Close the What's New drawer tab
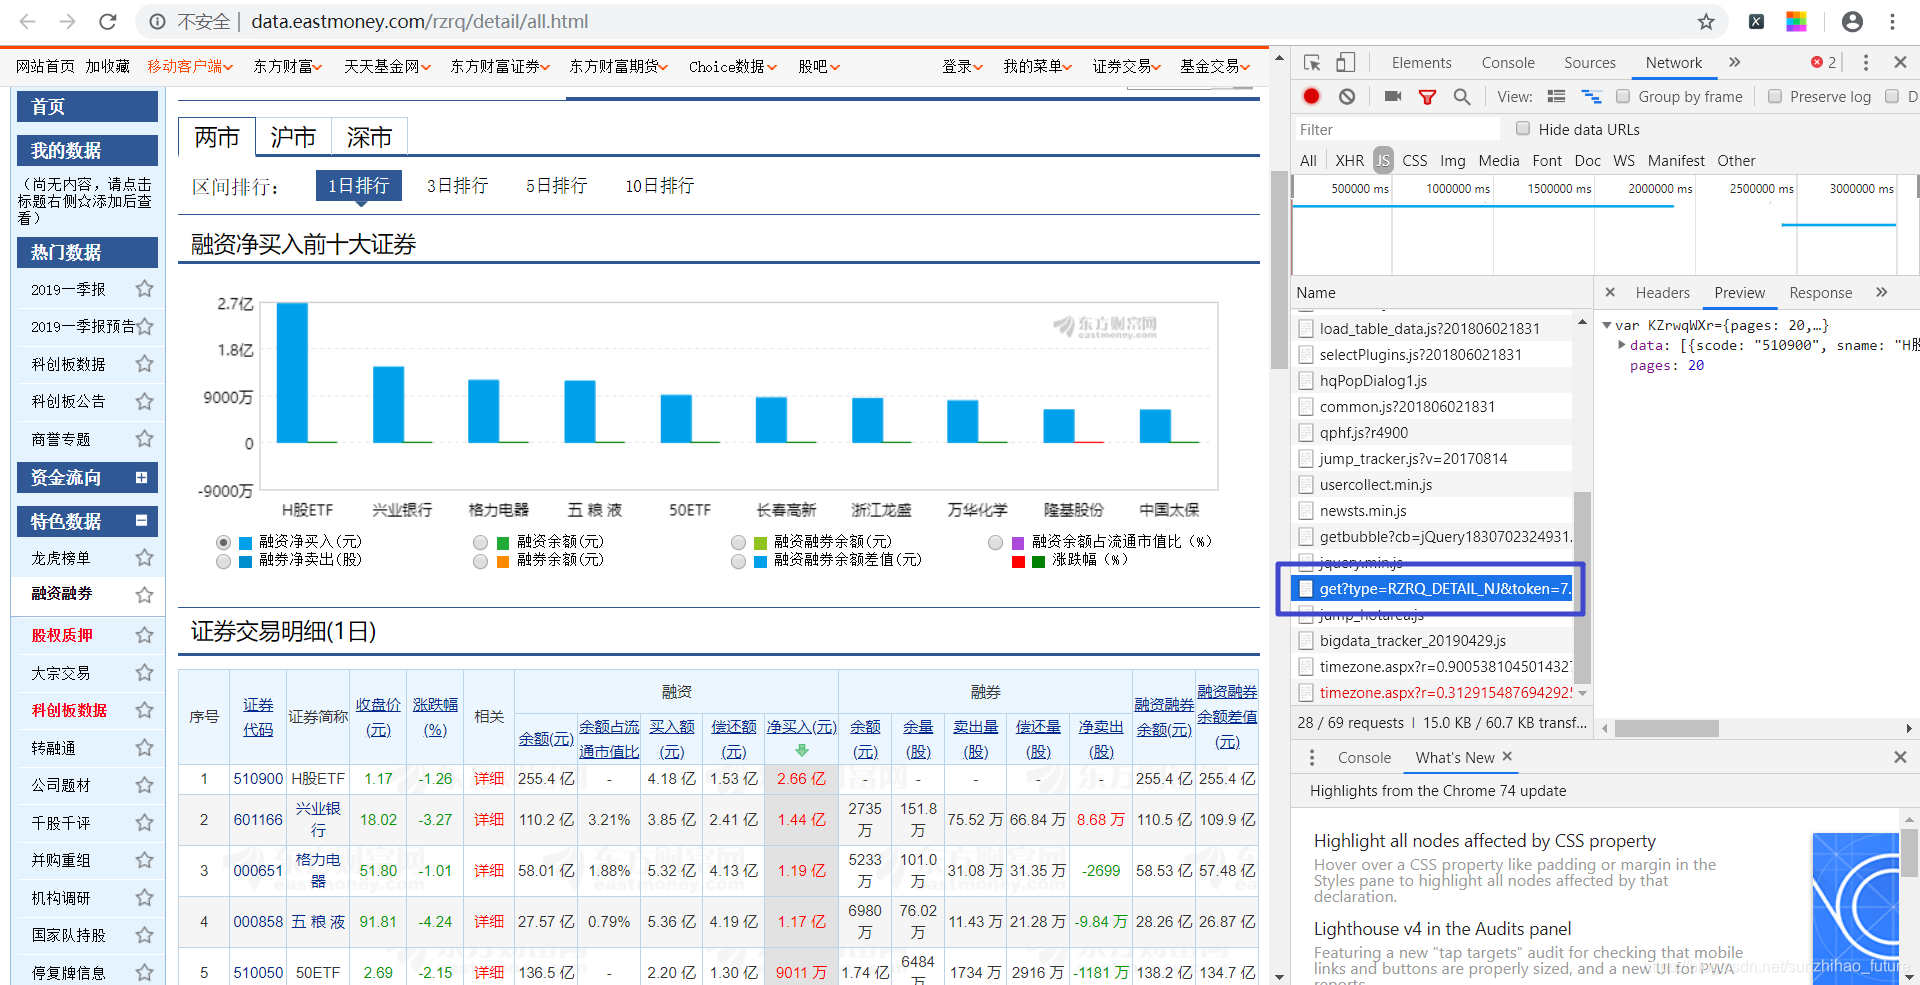Viewport: 1920px width, 985px height. 1507,757
